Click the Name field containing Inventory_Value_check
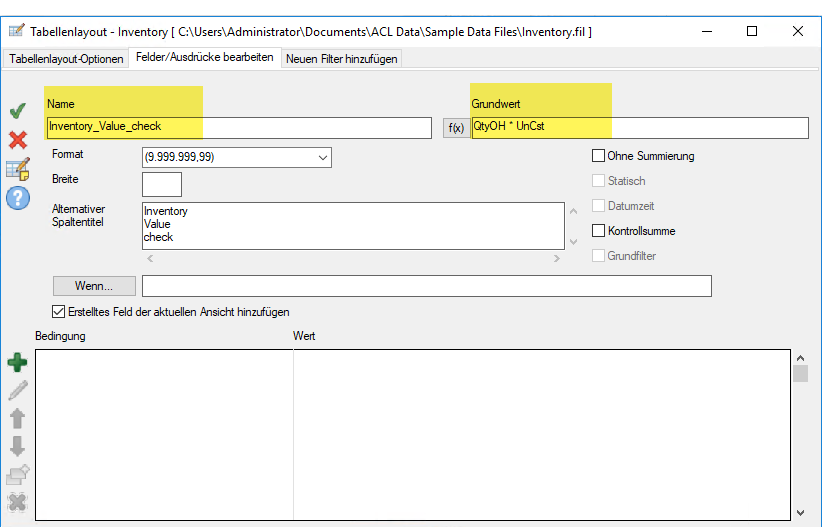Screen dimensions: 822x527 click(x=238, y=127)
